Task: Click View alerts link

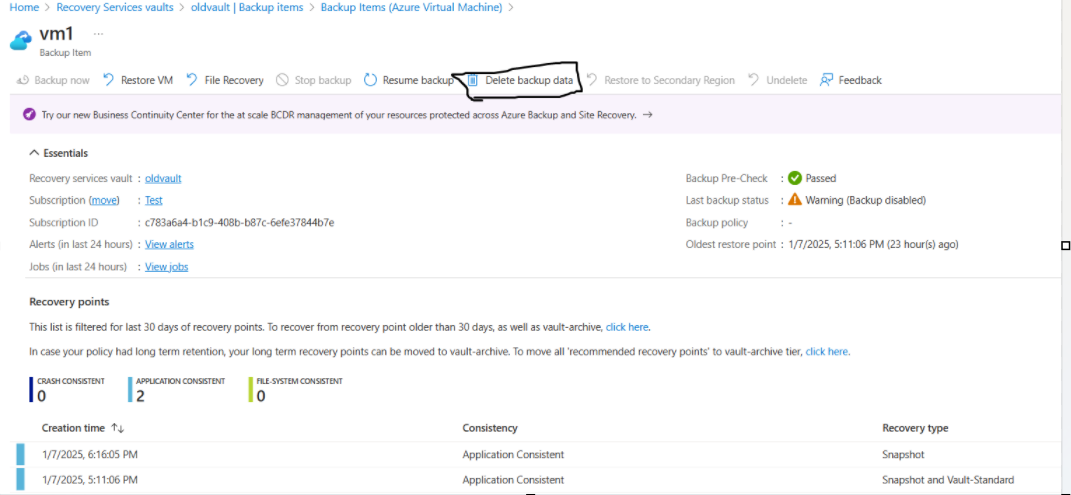Action: click(169, 244)
